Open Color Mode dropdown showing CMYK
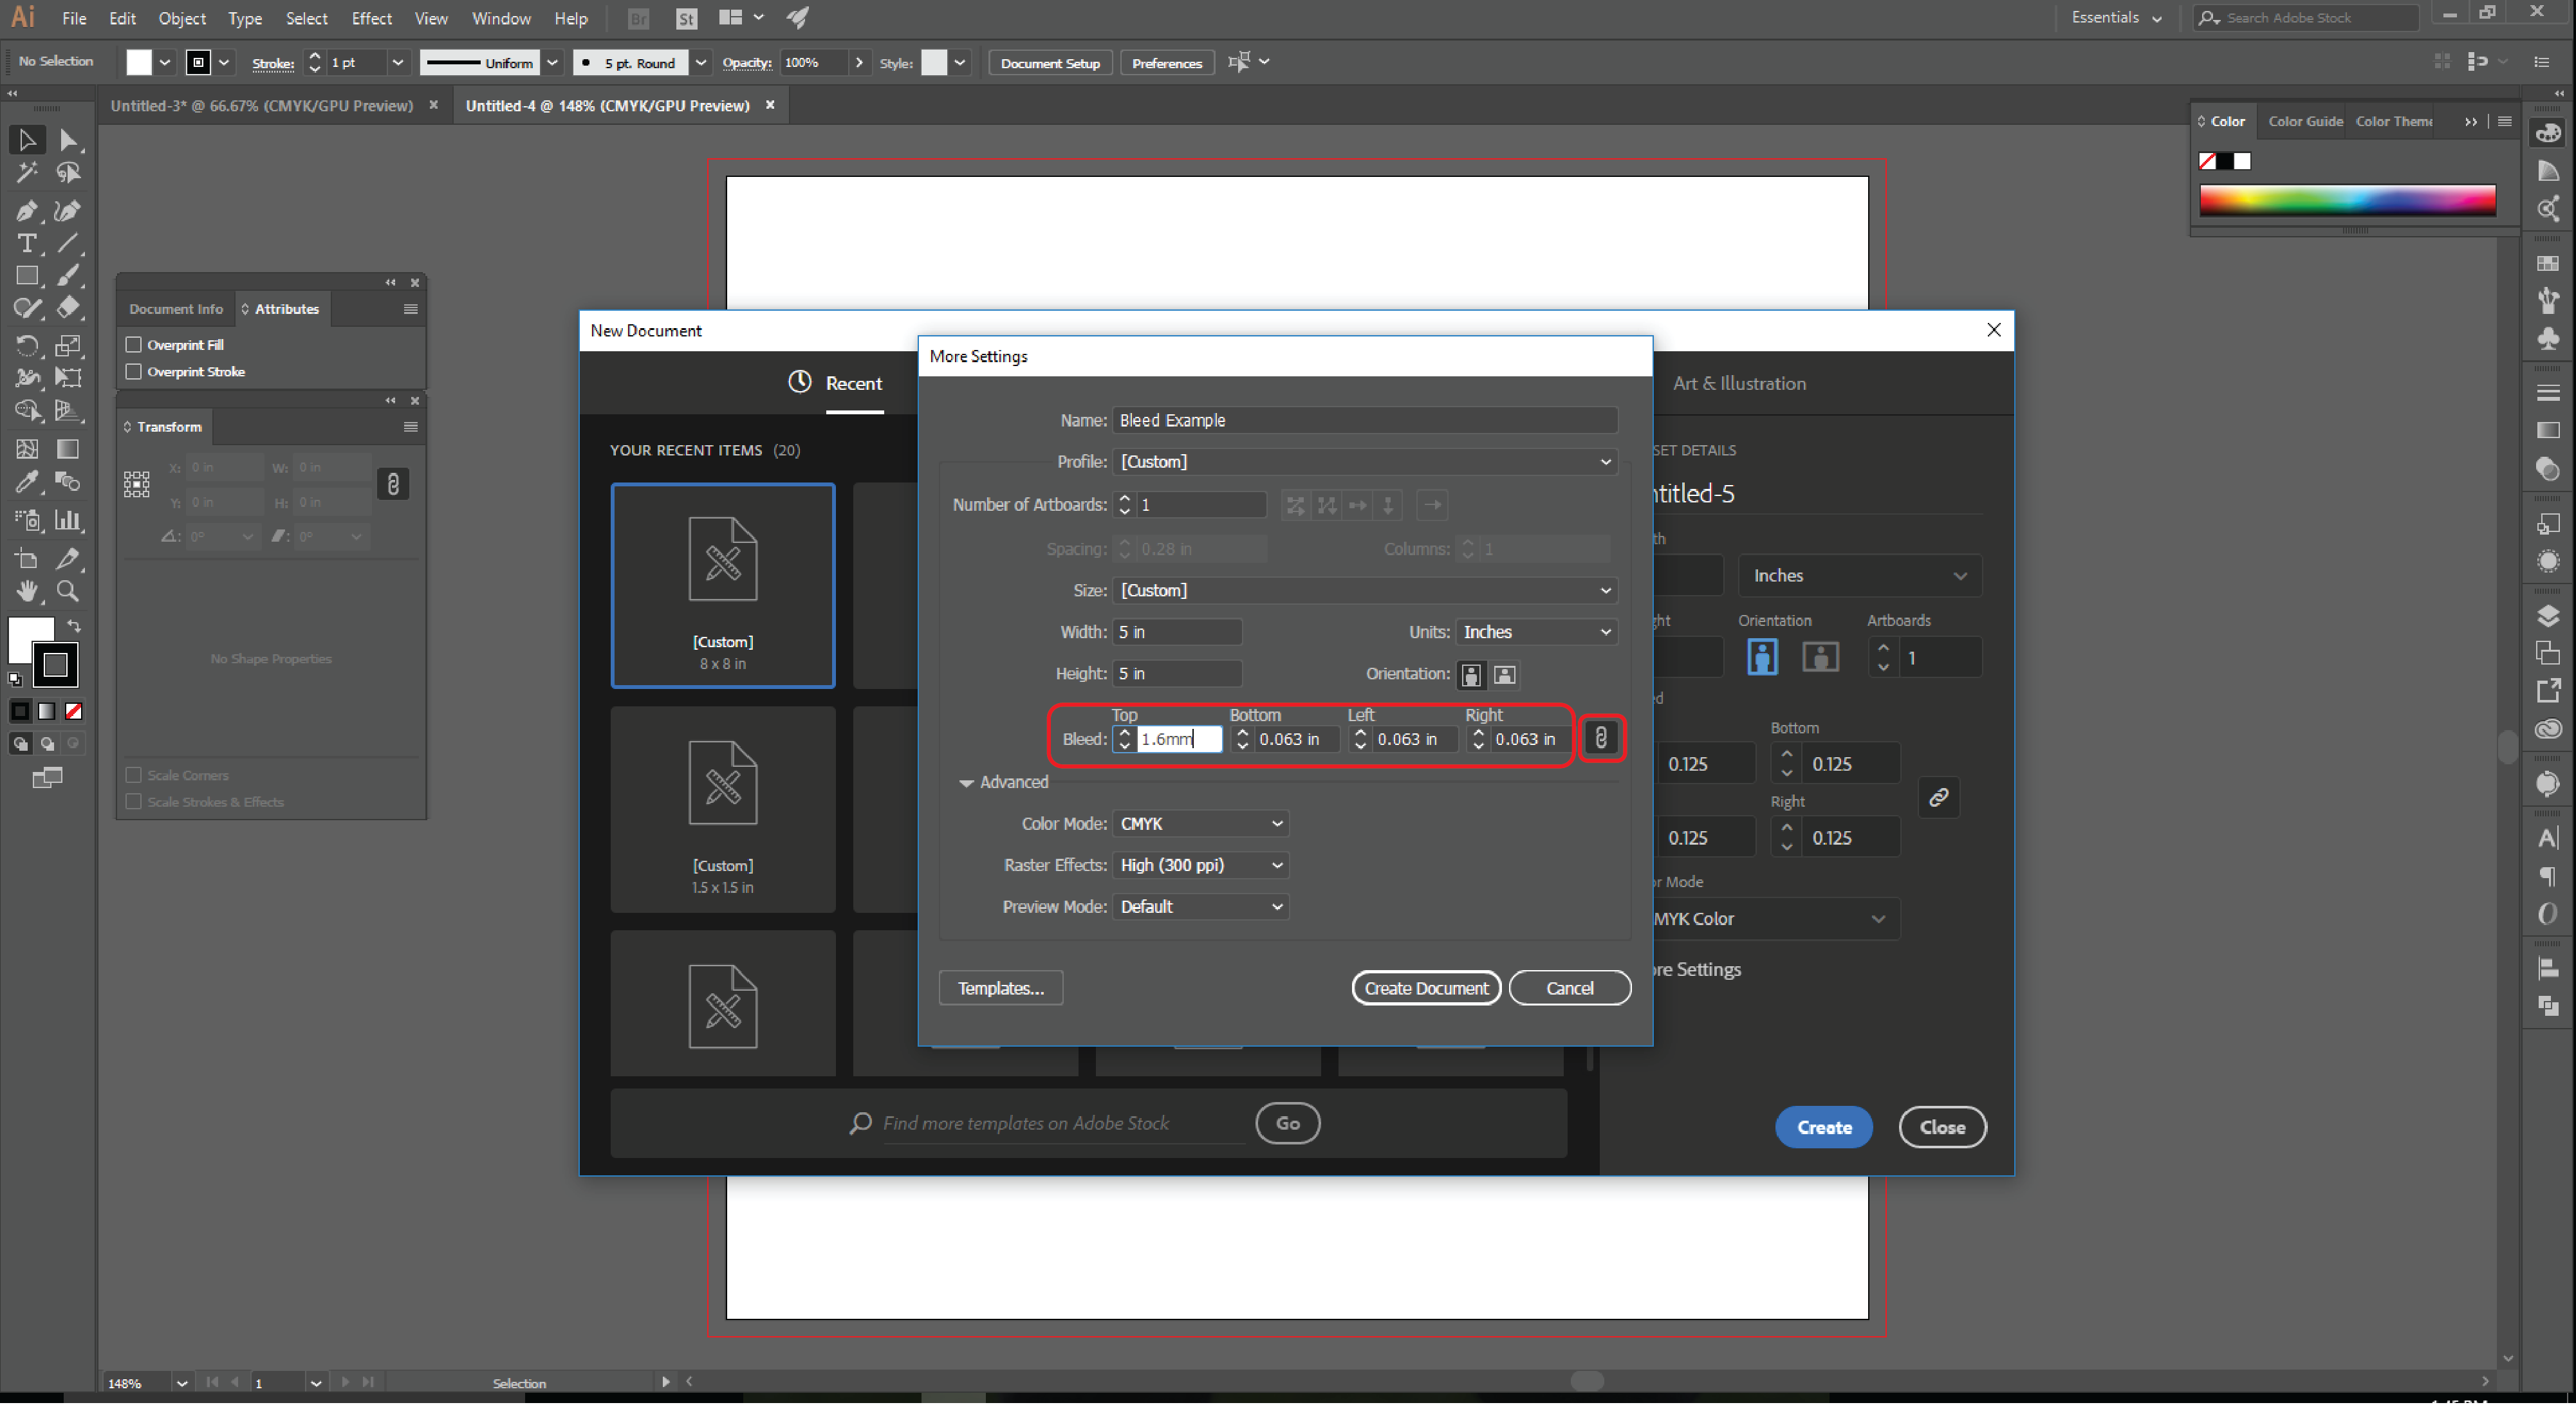Screen dimensions: 2576x1405 [x=1201, y=824]
